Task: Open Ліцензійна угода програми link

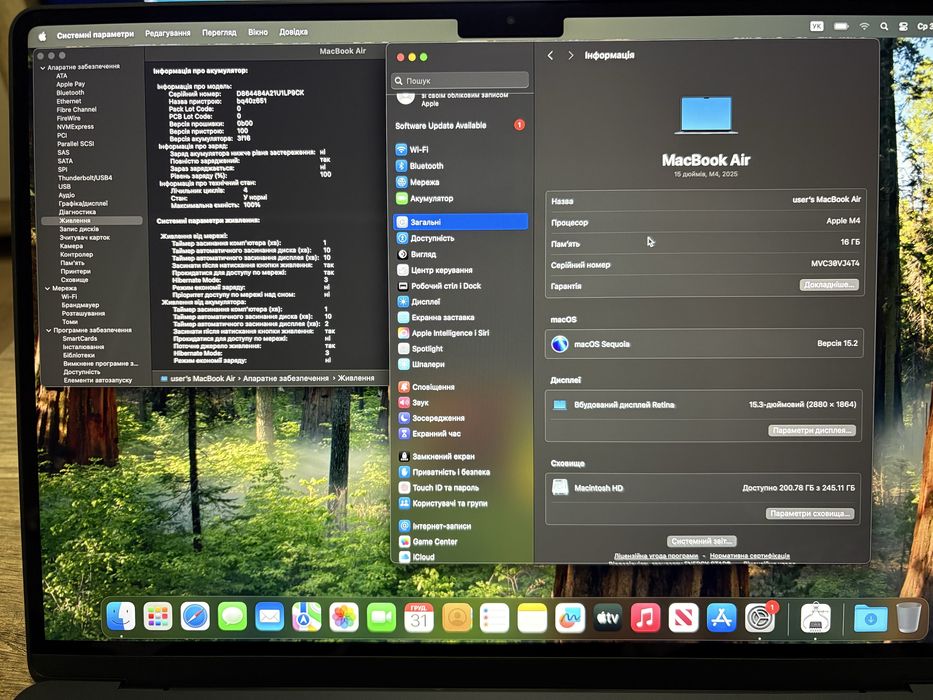Action: pyautogui.click(x=656, y=556)
